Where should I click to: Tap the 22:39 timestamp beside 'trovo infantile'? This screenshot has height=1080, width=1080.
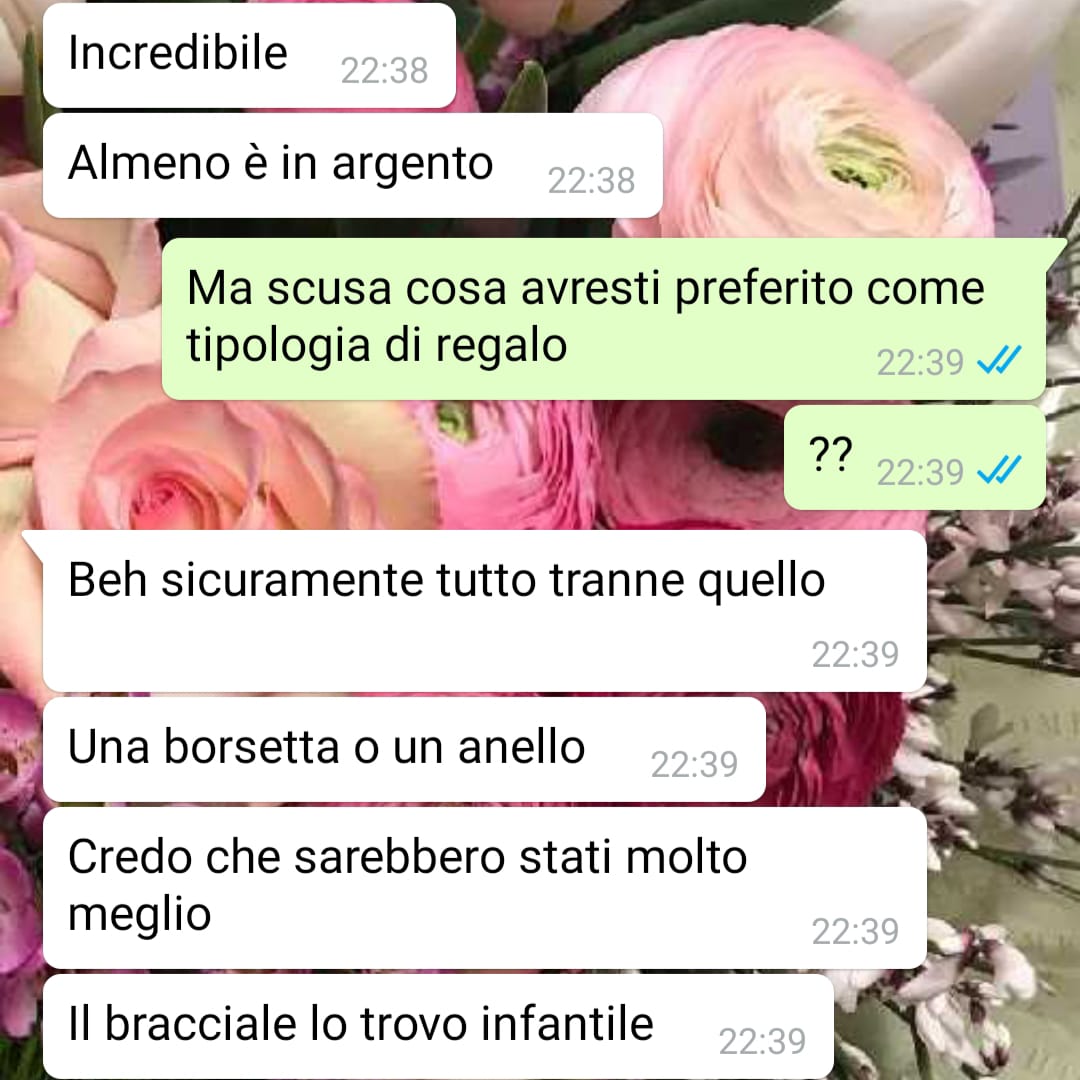pyautogui.click(x=762, y=1041)
